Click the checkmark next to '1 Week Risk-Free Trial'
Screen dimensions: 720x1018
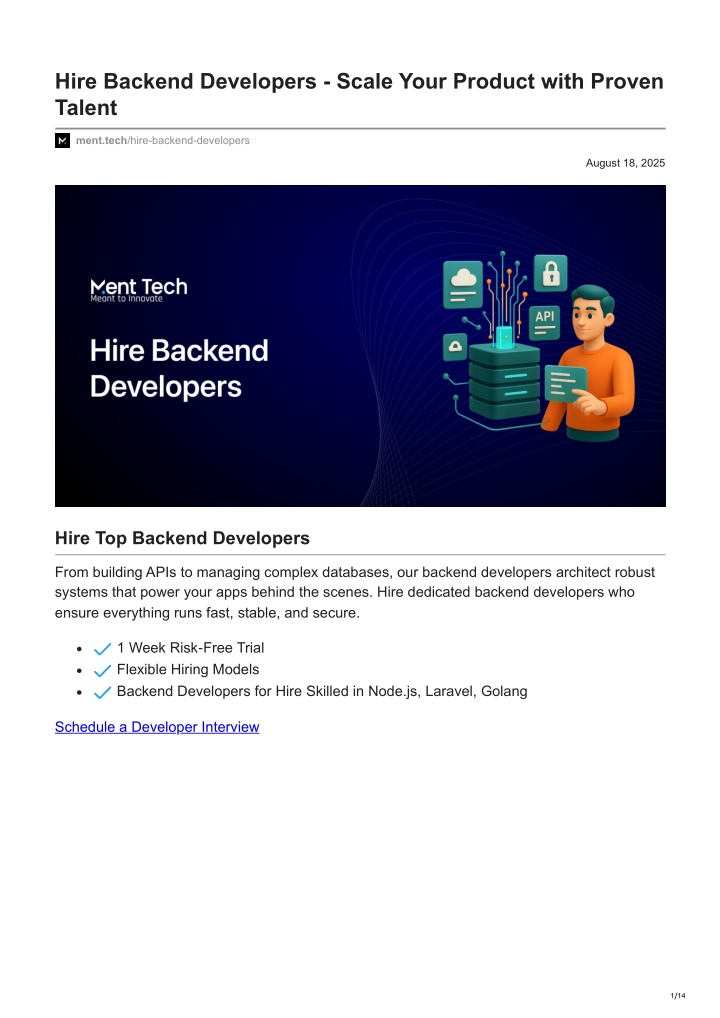tap(103, 649)
